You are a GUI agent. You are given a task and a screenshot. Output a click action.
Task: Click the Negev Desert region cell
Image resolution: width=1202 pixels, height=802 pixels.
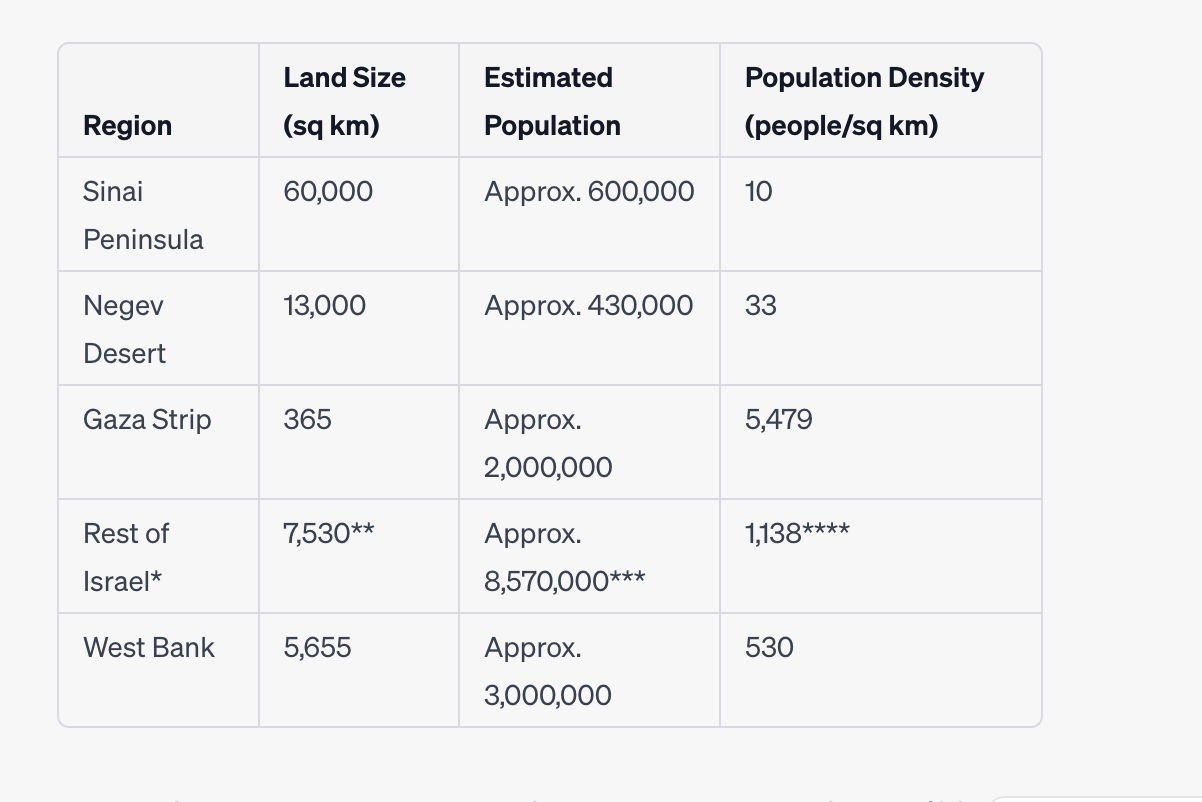[x=125, y=329]
